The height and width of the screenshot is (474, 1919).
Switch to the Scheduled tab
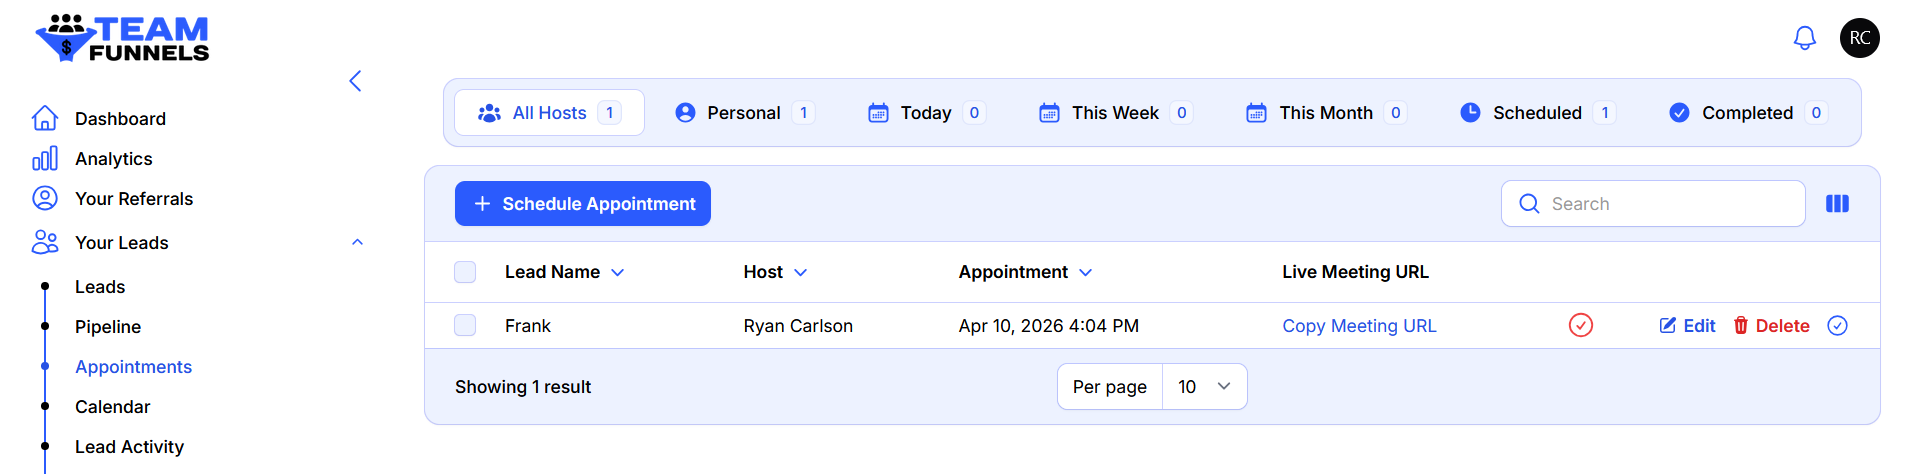point(1536,113)
